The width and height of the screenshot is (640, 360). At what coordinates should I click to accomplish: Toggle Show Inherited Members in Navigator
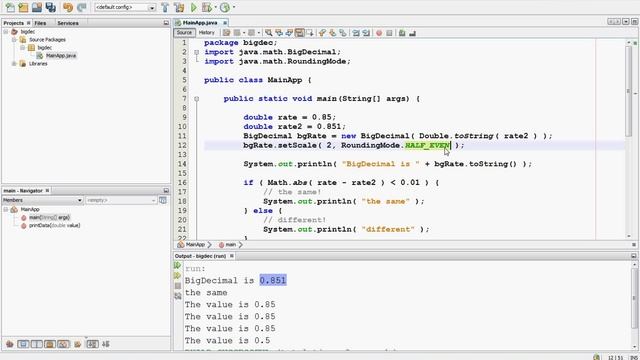click(x=10, y=344)
